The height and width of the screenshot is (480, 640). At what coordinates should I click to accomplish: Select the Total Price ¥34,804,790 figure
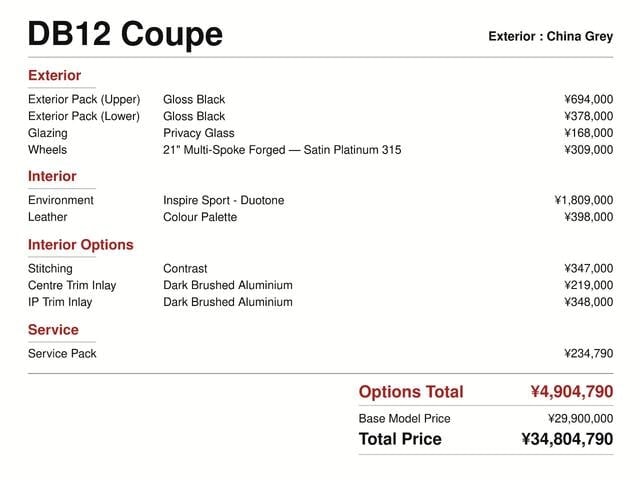point(567,439)
